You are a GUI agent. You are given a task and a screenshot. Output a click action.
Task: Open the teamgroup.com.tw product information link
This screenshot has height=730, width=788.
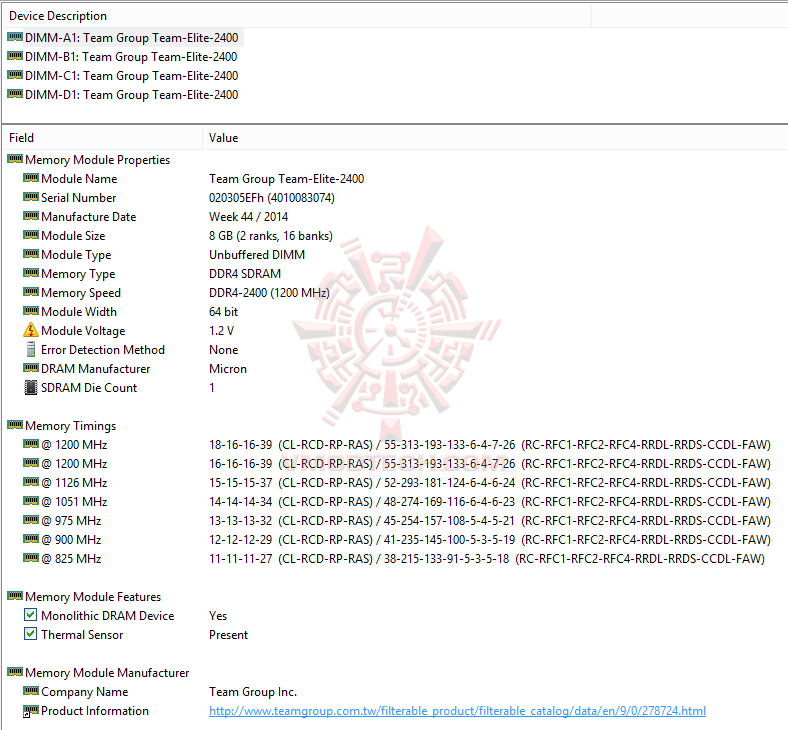pyautogui.click(x=457, y=711)
